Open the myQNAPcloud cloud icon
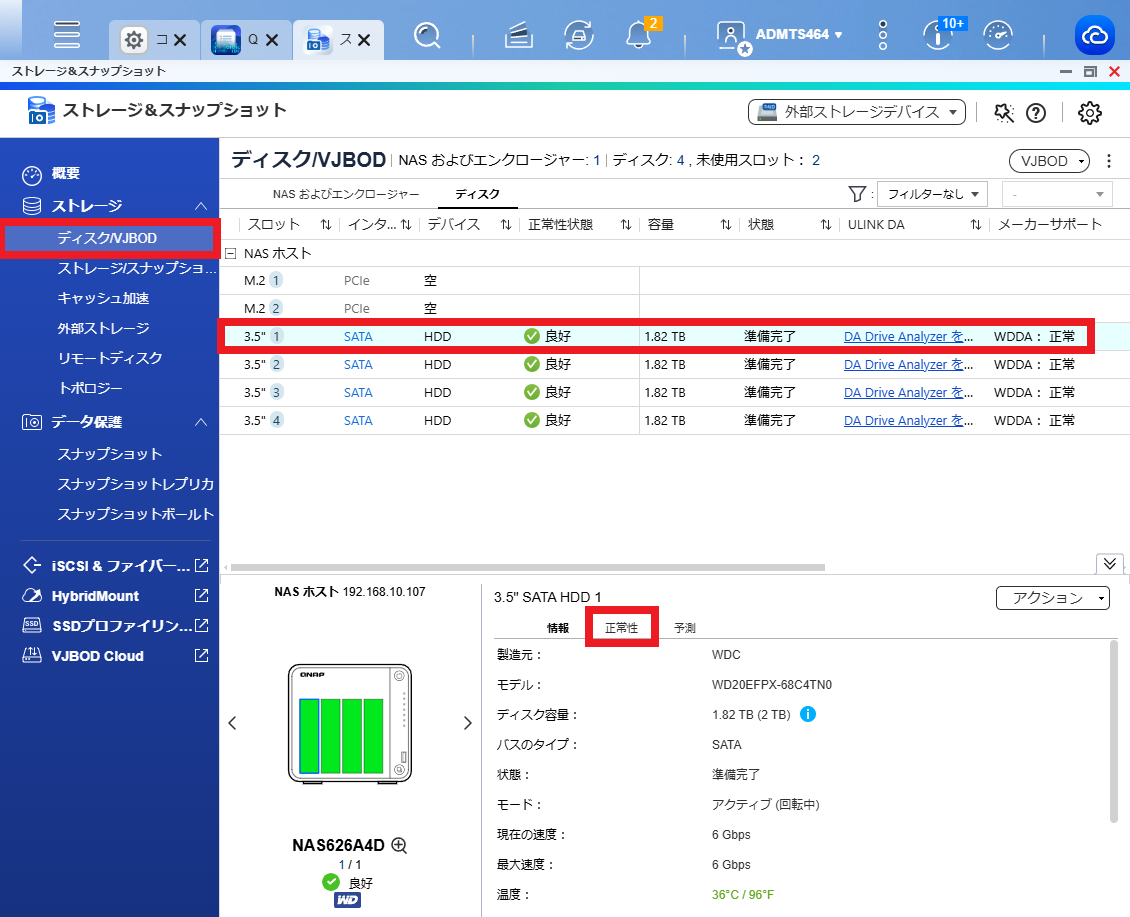 pos(1095,35)
